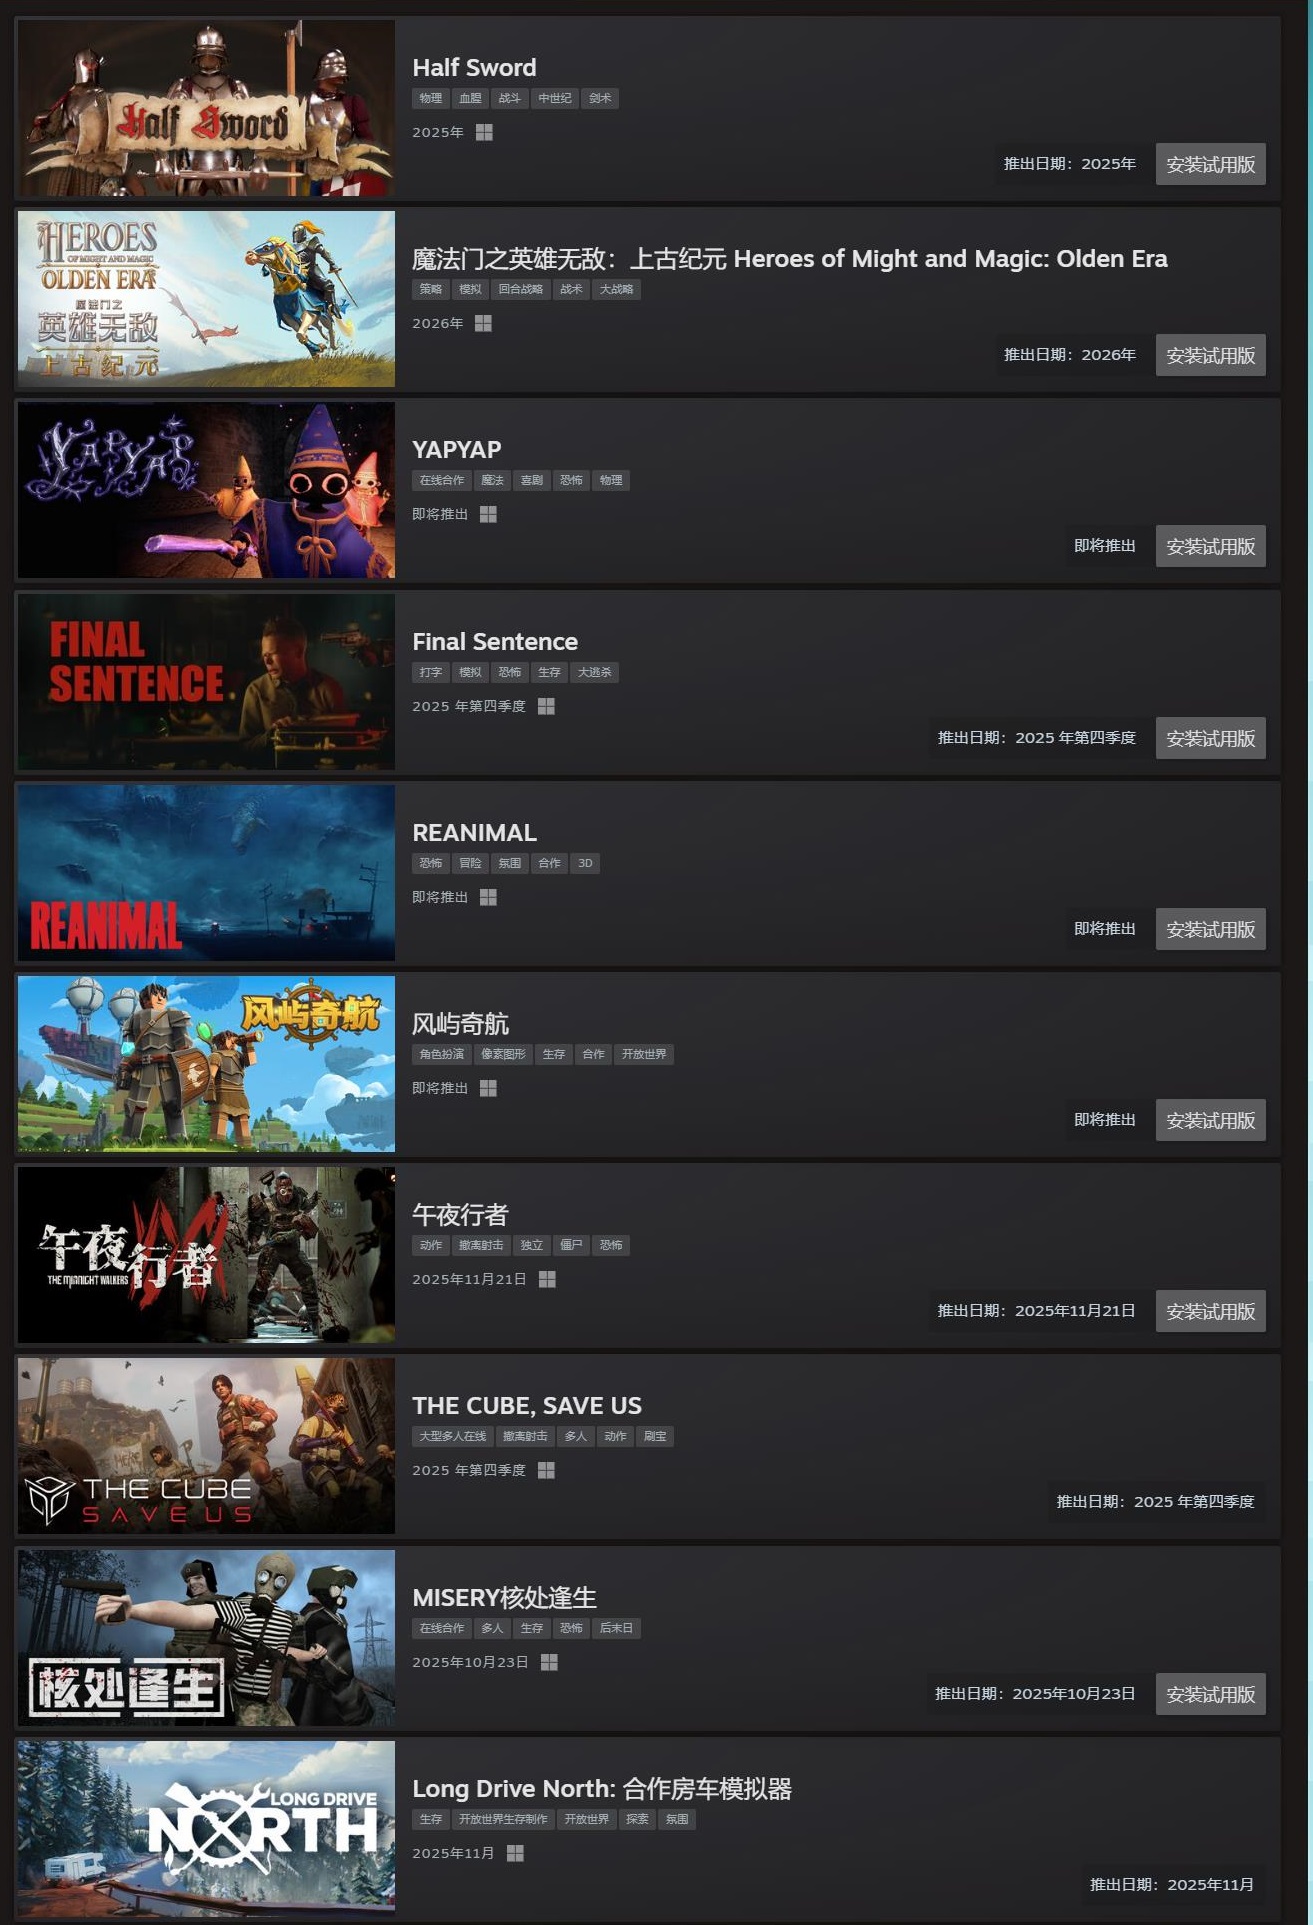This screenshot has width=1313, height=1925.
Task: Install the Half Sword demo with 安装试用版
Action: click(1210, 164)
